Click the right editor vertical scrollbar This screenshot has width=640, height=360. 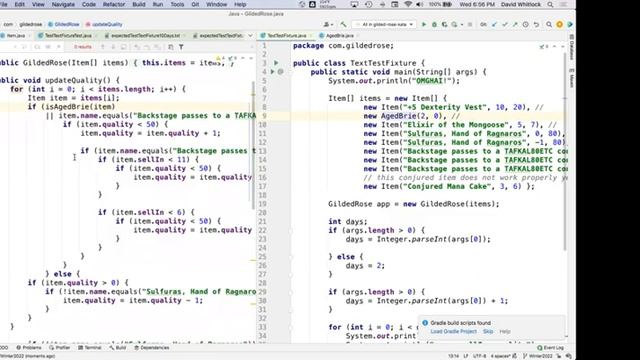pos(565,151)
